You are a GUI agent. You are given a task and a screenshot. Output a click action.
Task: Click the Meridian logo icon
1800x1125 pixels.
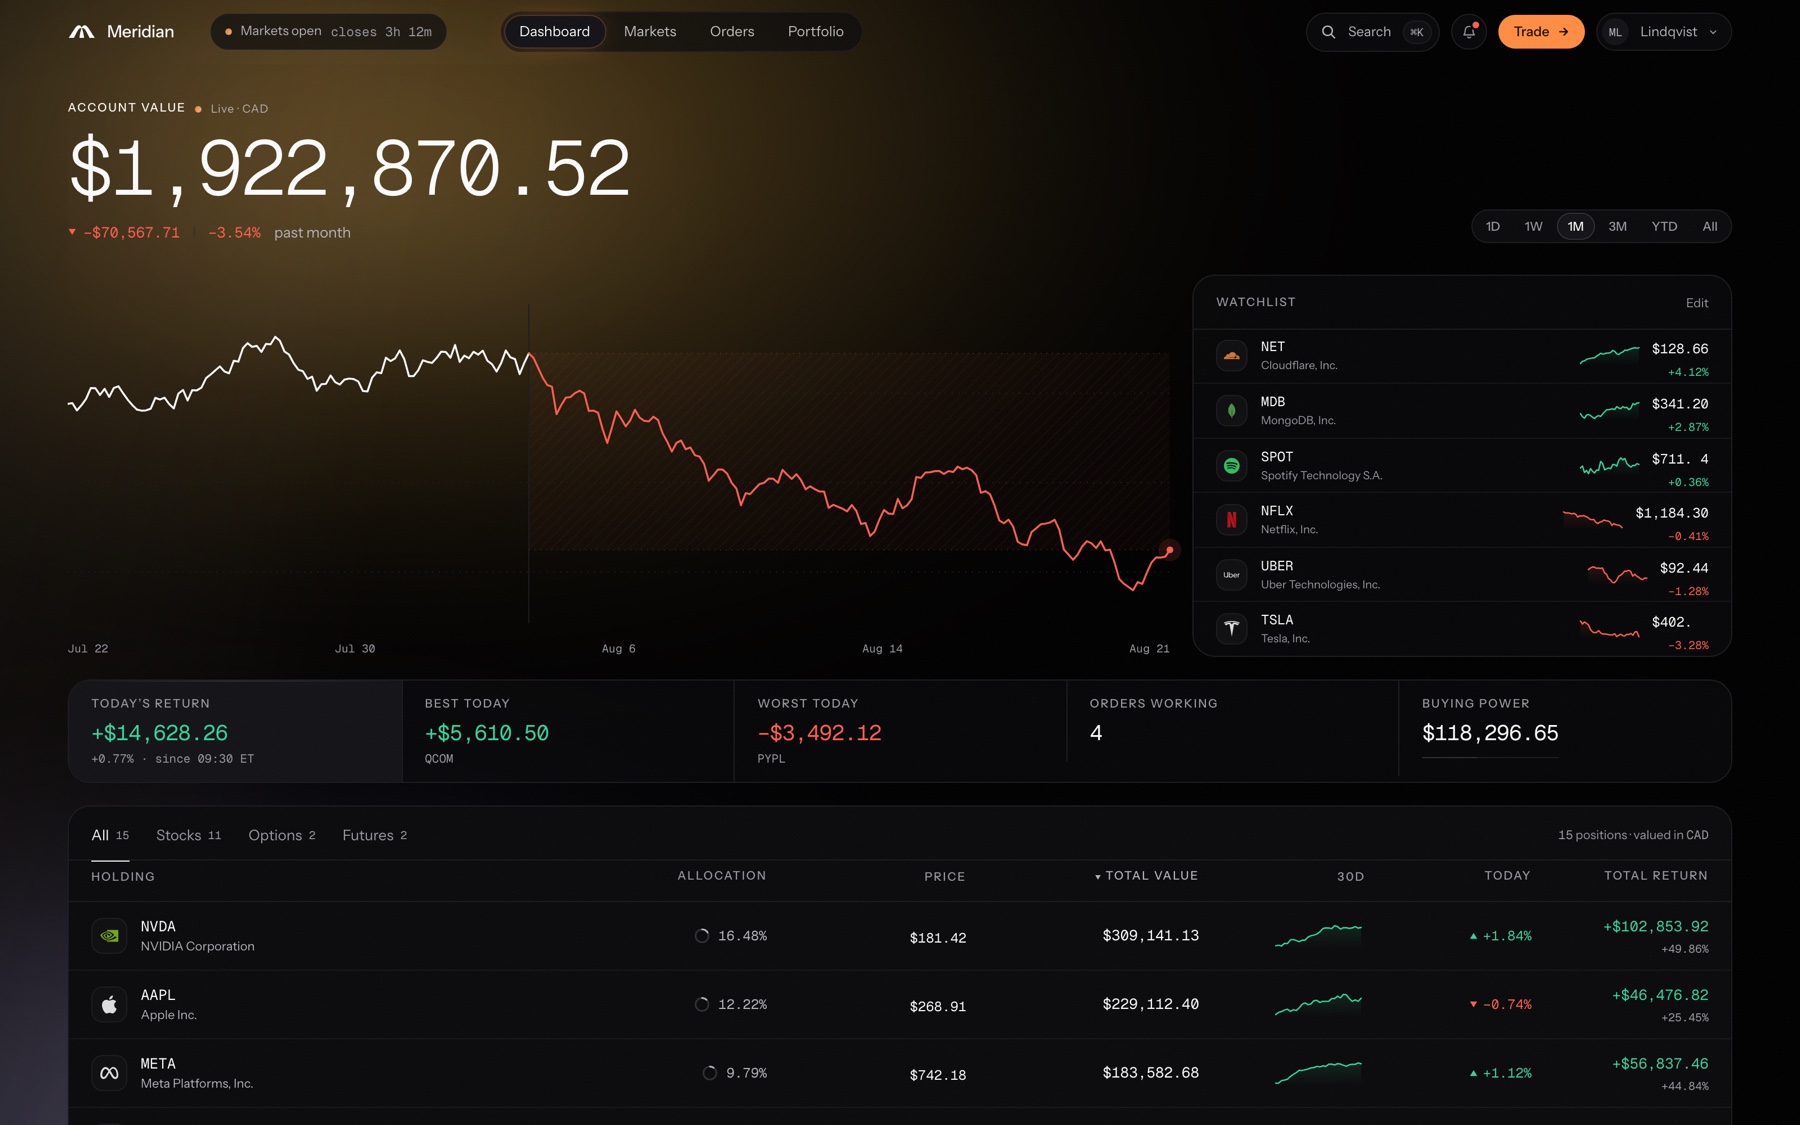point(81,32)
